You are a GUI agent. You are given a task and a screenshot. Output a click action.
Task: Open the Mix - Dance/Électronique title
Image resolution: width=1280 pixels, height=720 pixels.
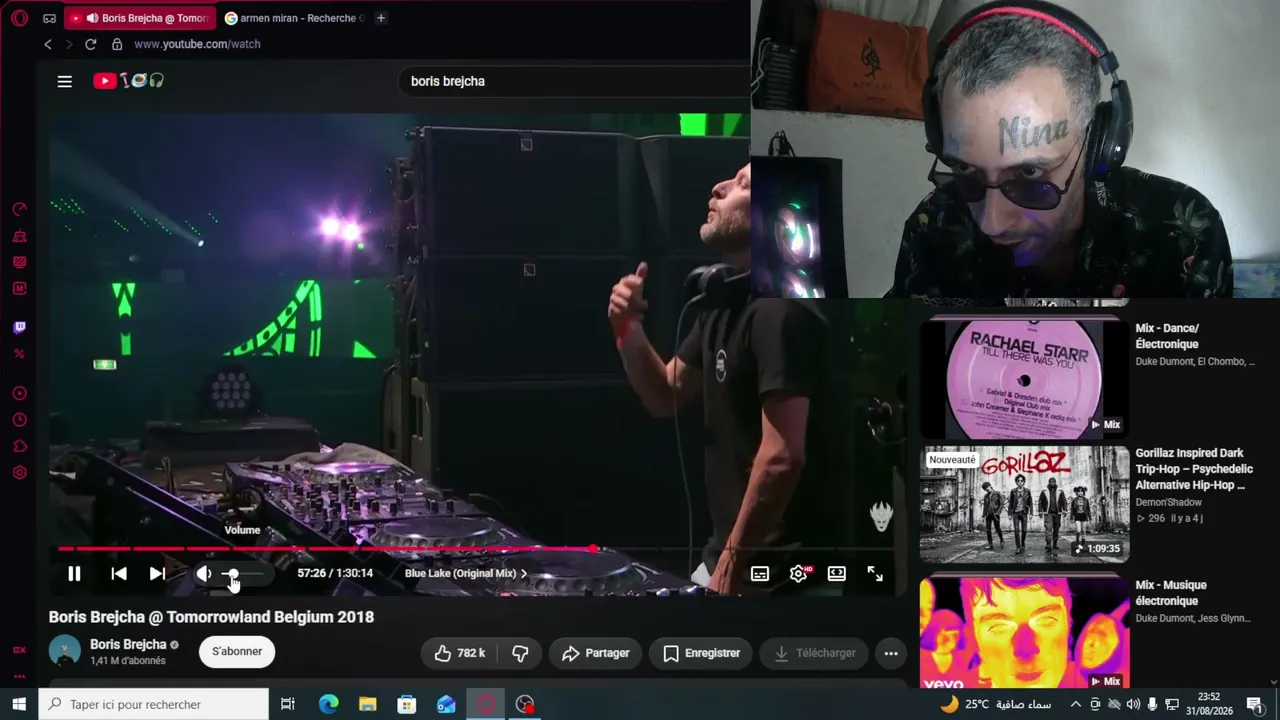1167,336
